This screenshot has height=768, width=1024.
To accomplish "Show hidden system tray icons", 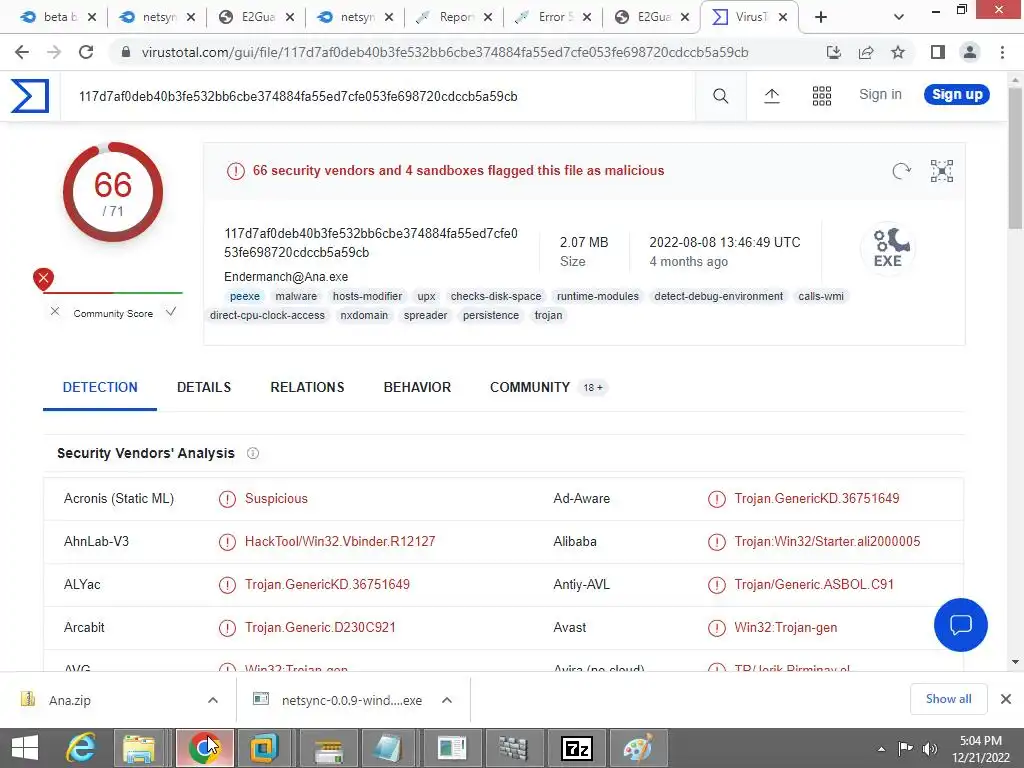I will (x=881, y=749).
